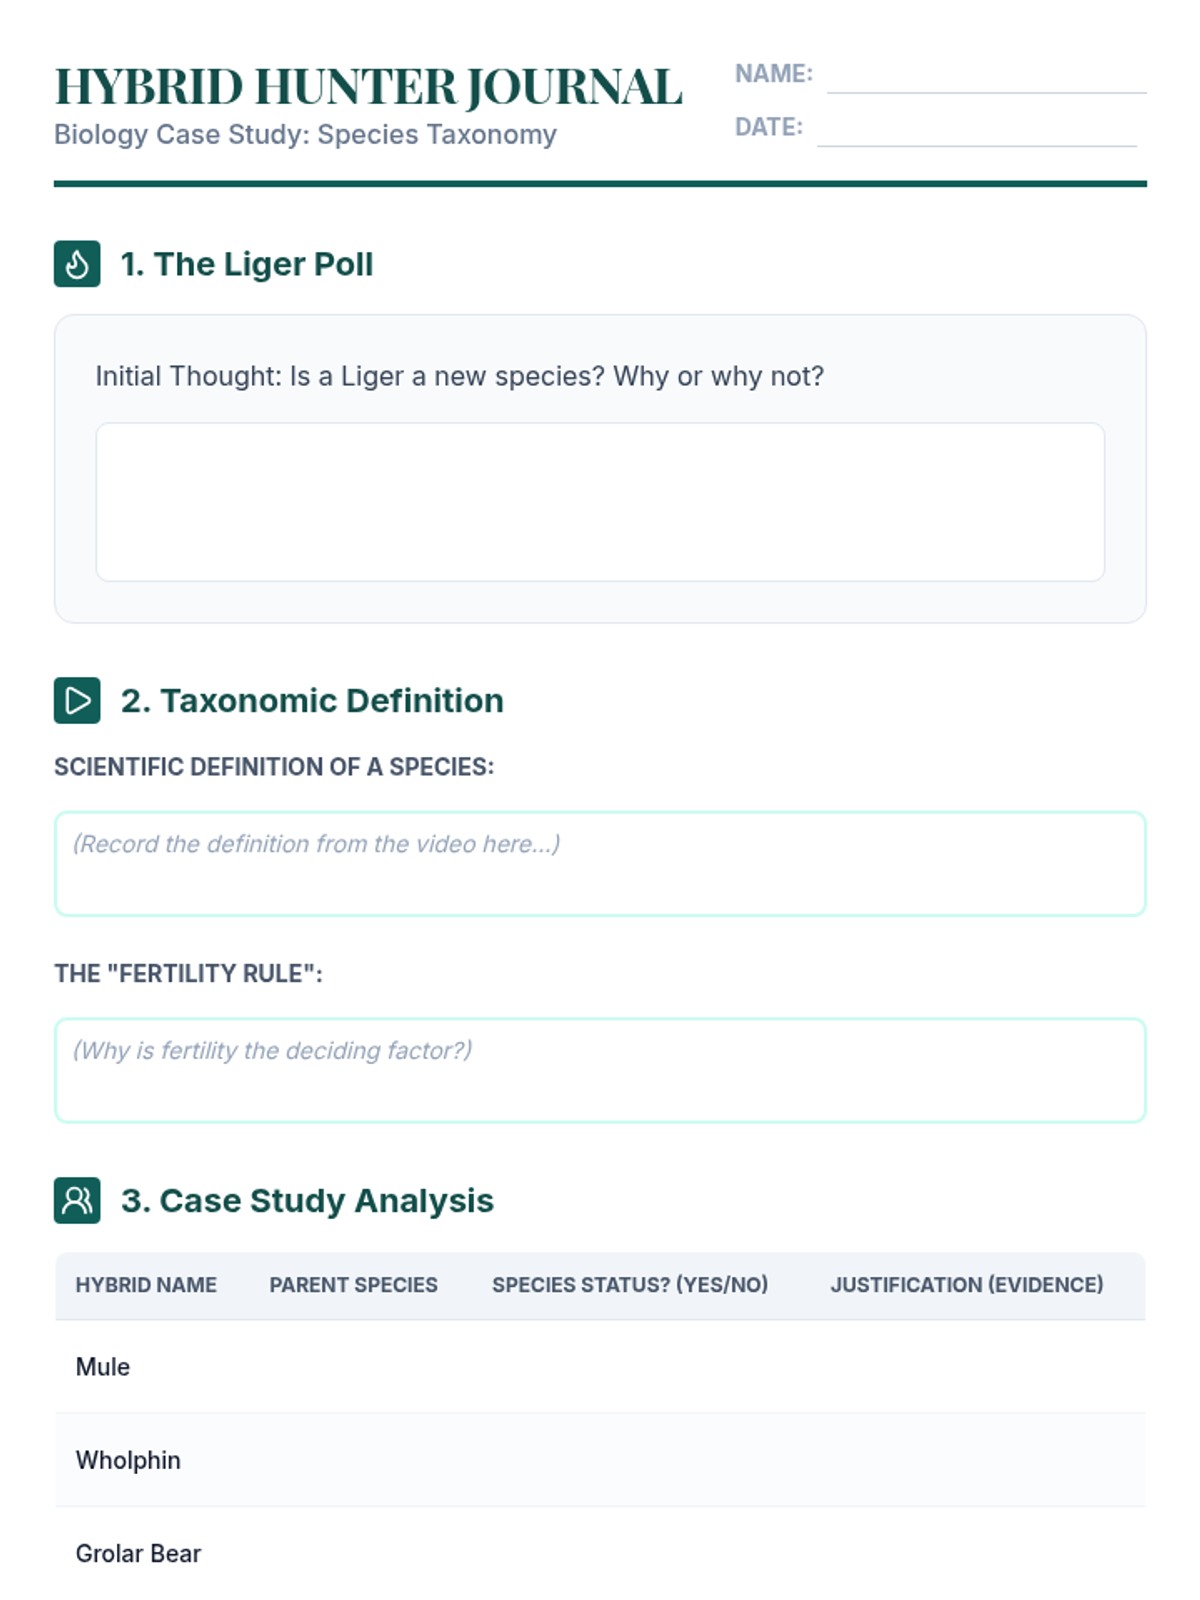Click the Date input line
Screen dimensions: 1200x1600
pos(976,131)
